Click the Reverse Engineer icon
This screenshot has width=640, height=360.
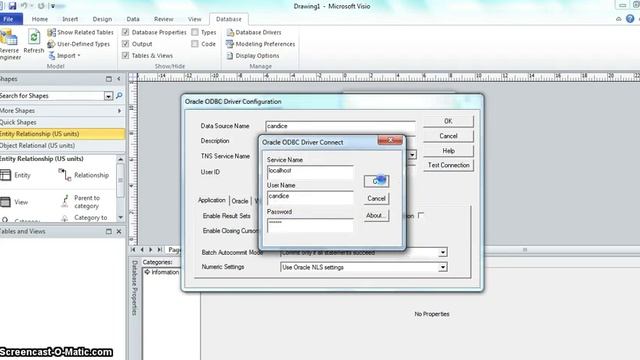pyautogui.click(x=9, y=44)
